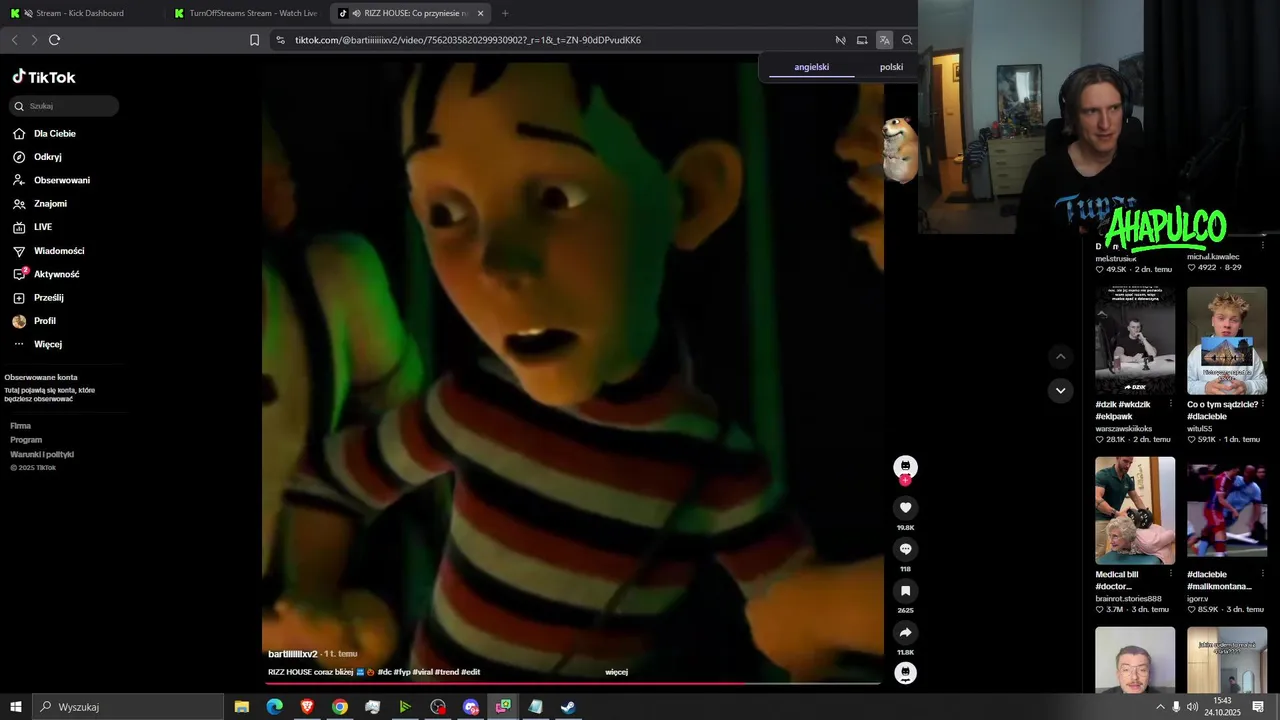Open notification center icon
The height and width of the screenshot is (720, 1280).
pyautogui.click(x=1258, y=707)
